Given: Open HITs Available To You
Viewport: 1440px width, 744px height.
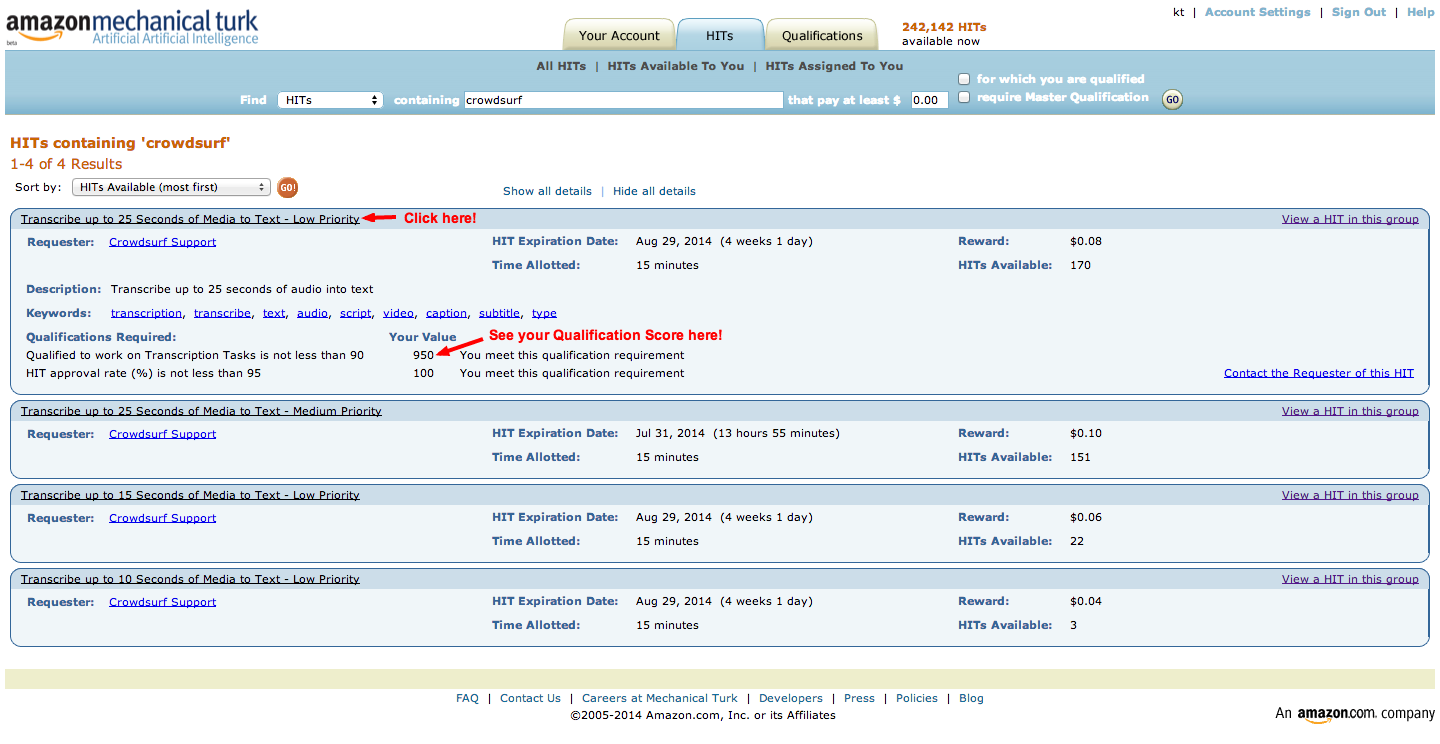Looking at the screenshot, I should point(676,66).
